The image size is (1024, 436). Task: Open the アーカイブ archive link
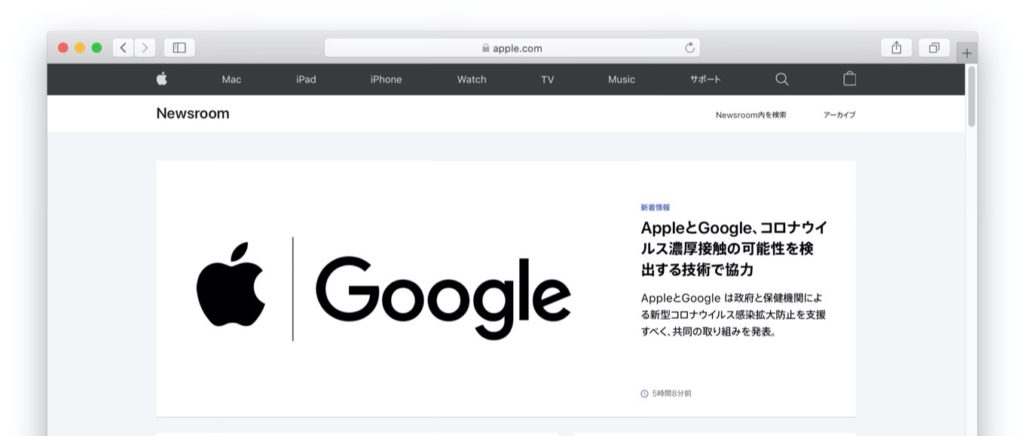click(839, 115)
